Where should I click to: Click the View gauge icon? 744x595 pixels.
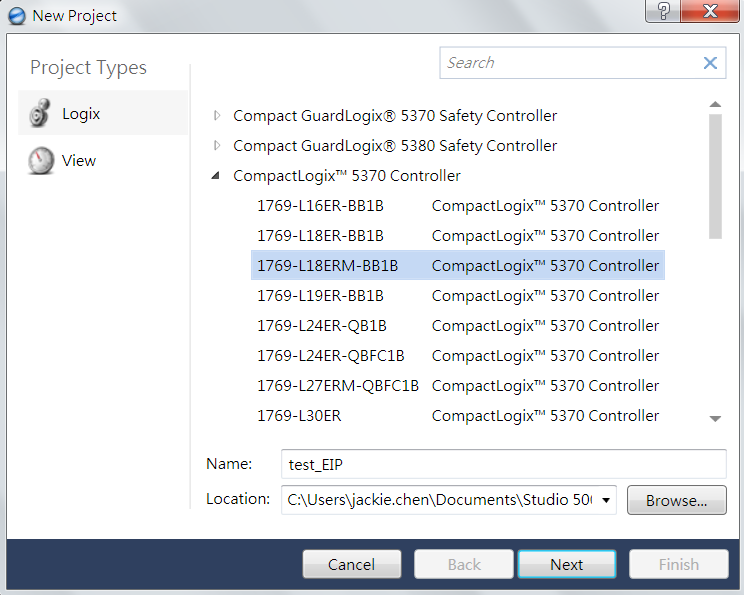tap(41, 160)
